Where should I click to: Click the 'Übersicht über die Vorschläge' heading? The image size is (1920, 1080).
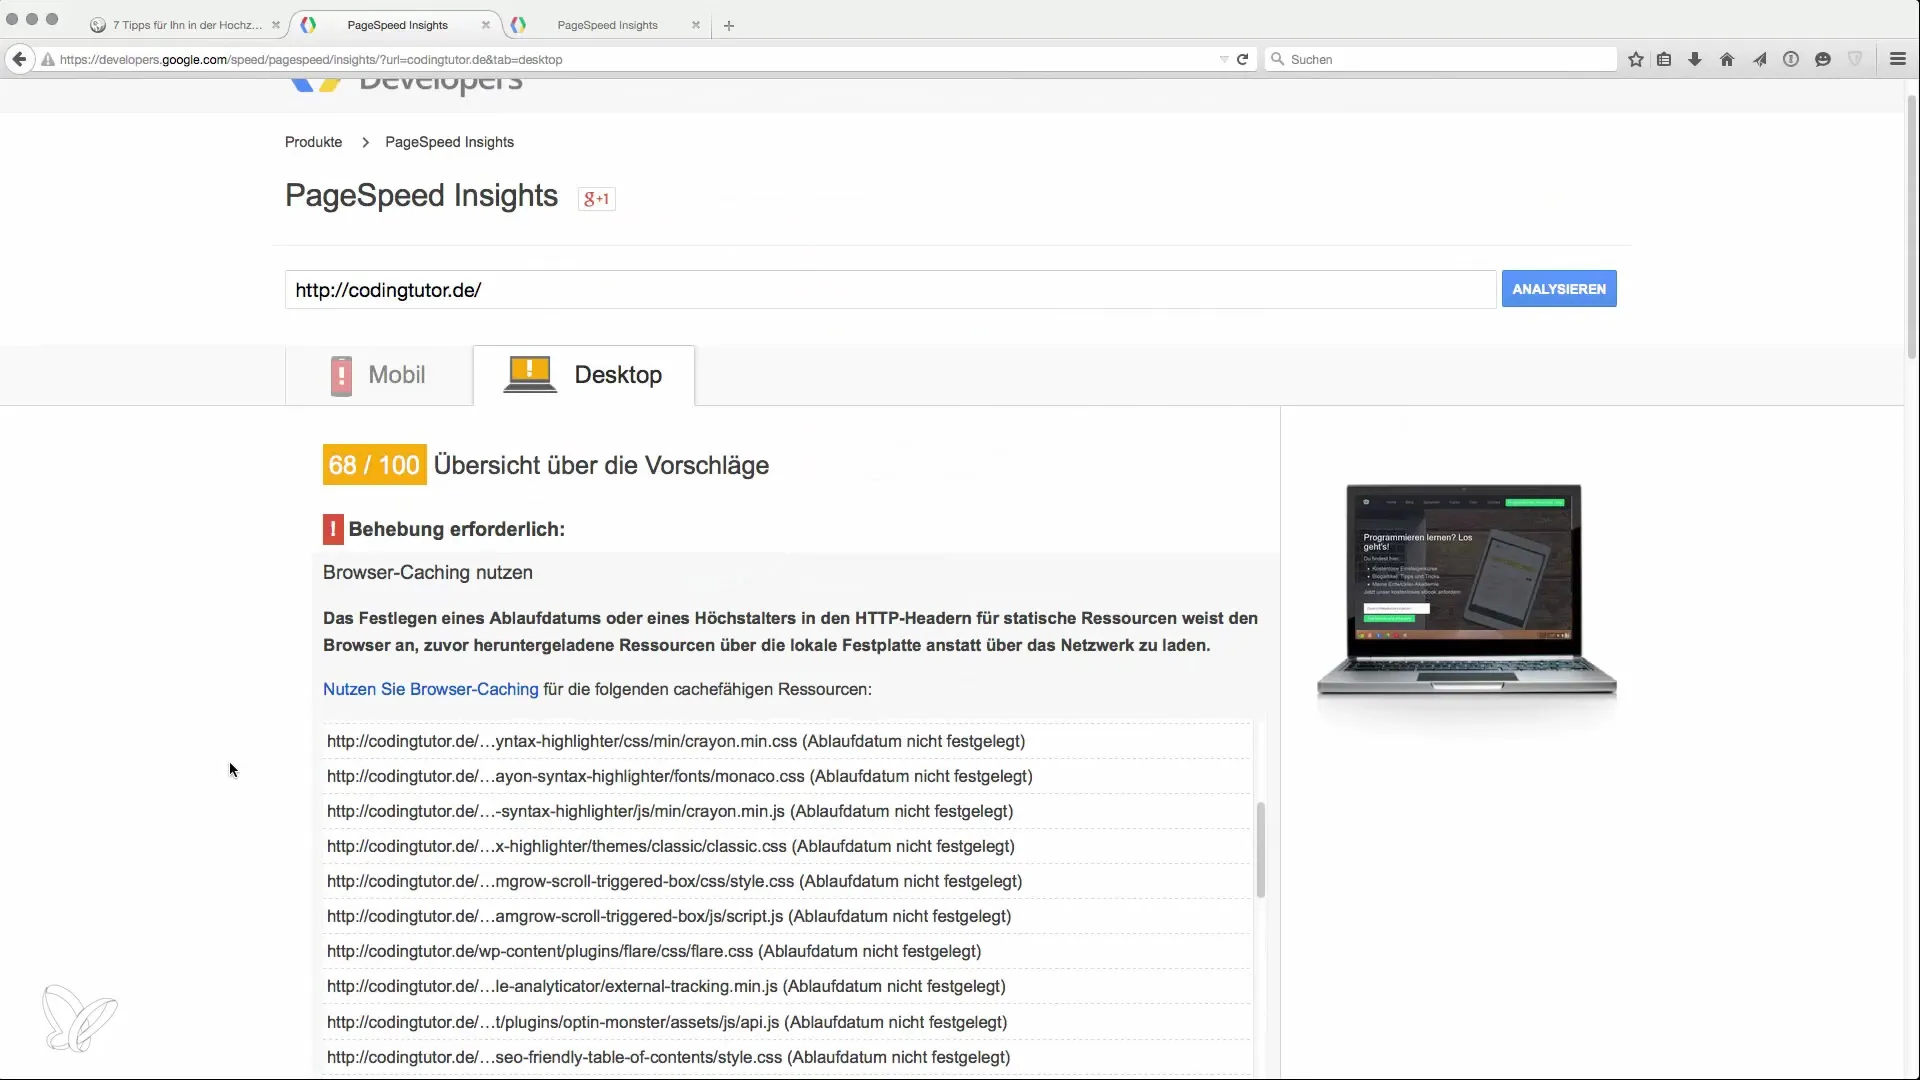pyautogui.click(x=601, y=465)
